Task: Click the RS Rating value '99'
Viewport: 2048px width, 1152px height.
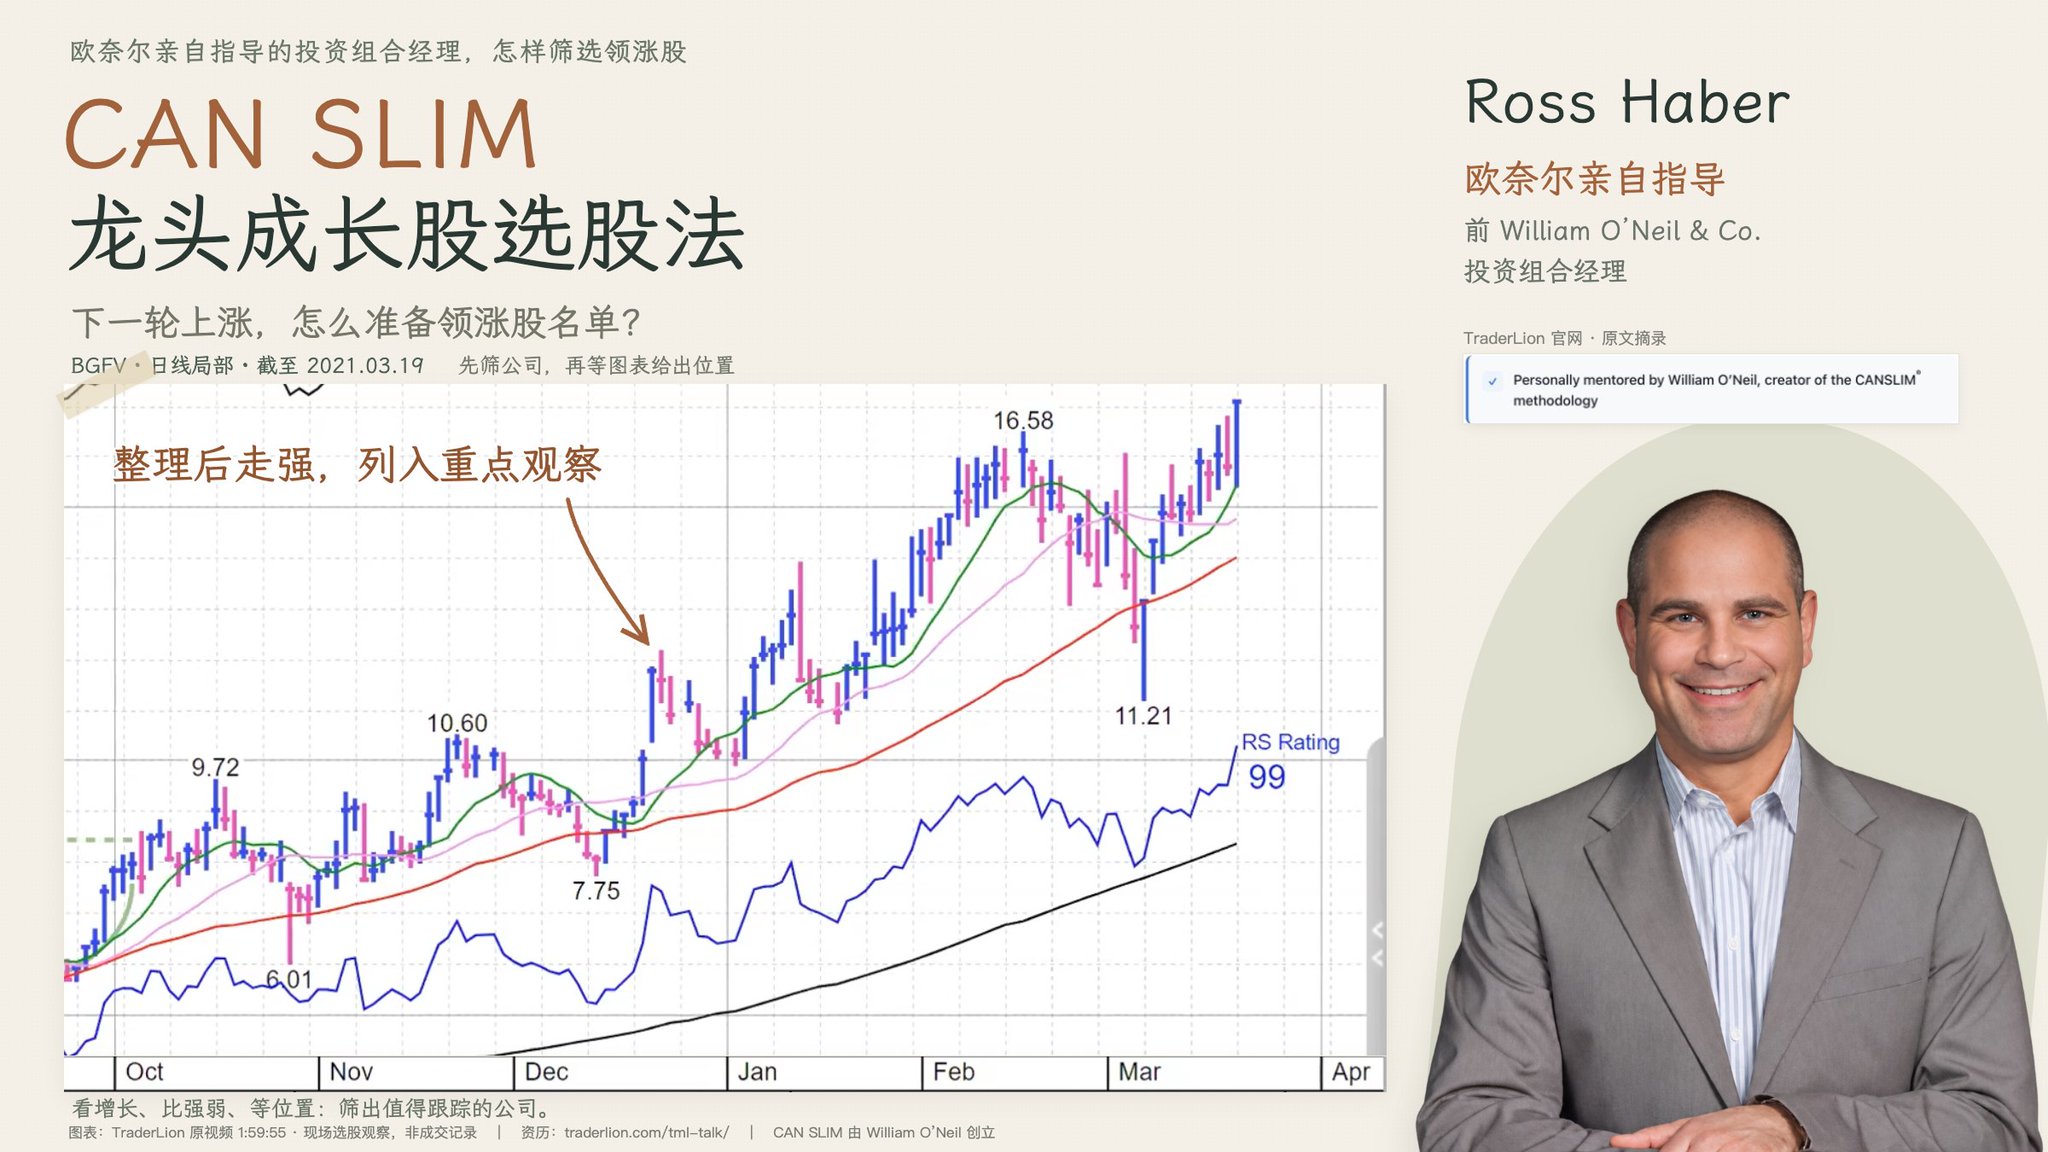Action: [x=1266, y=777]
